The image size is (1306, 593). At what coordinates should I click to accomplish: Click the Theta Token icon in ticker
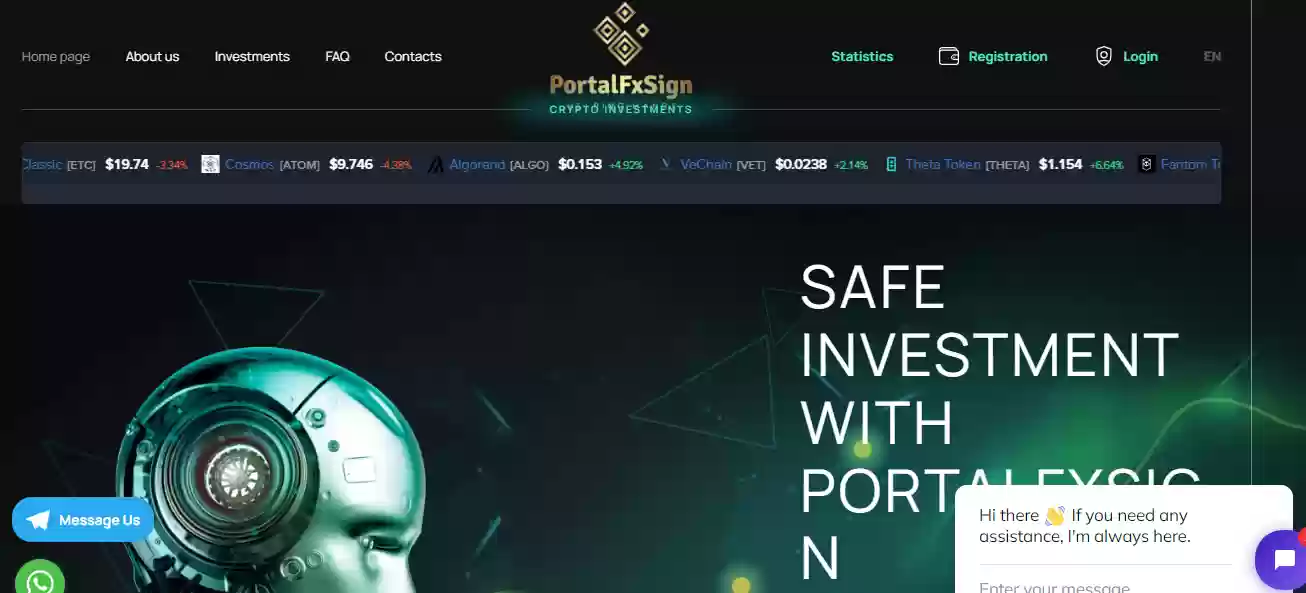point(891,164)
